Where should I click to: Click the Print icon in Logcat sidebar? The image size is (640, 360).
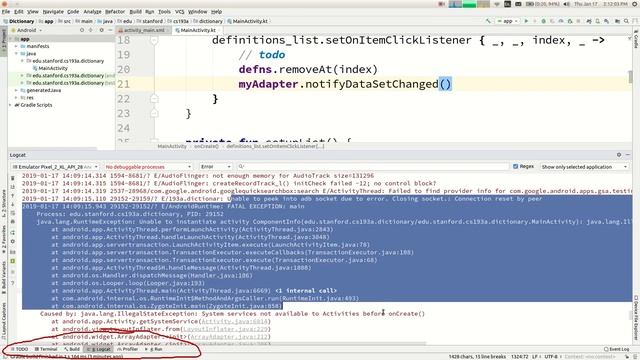[x=13, y=222]
